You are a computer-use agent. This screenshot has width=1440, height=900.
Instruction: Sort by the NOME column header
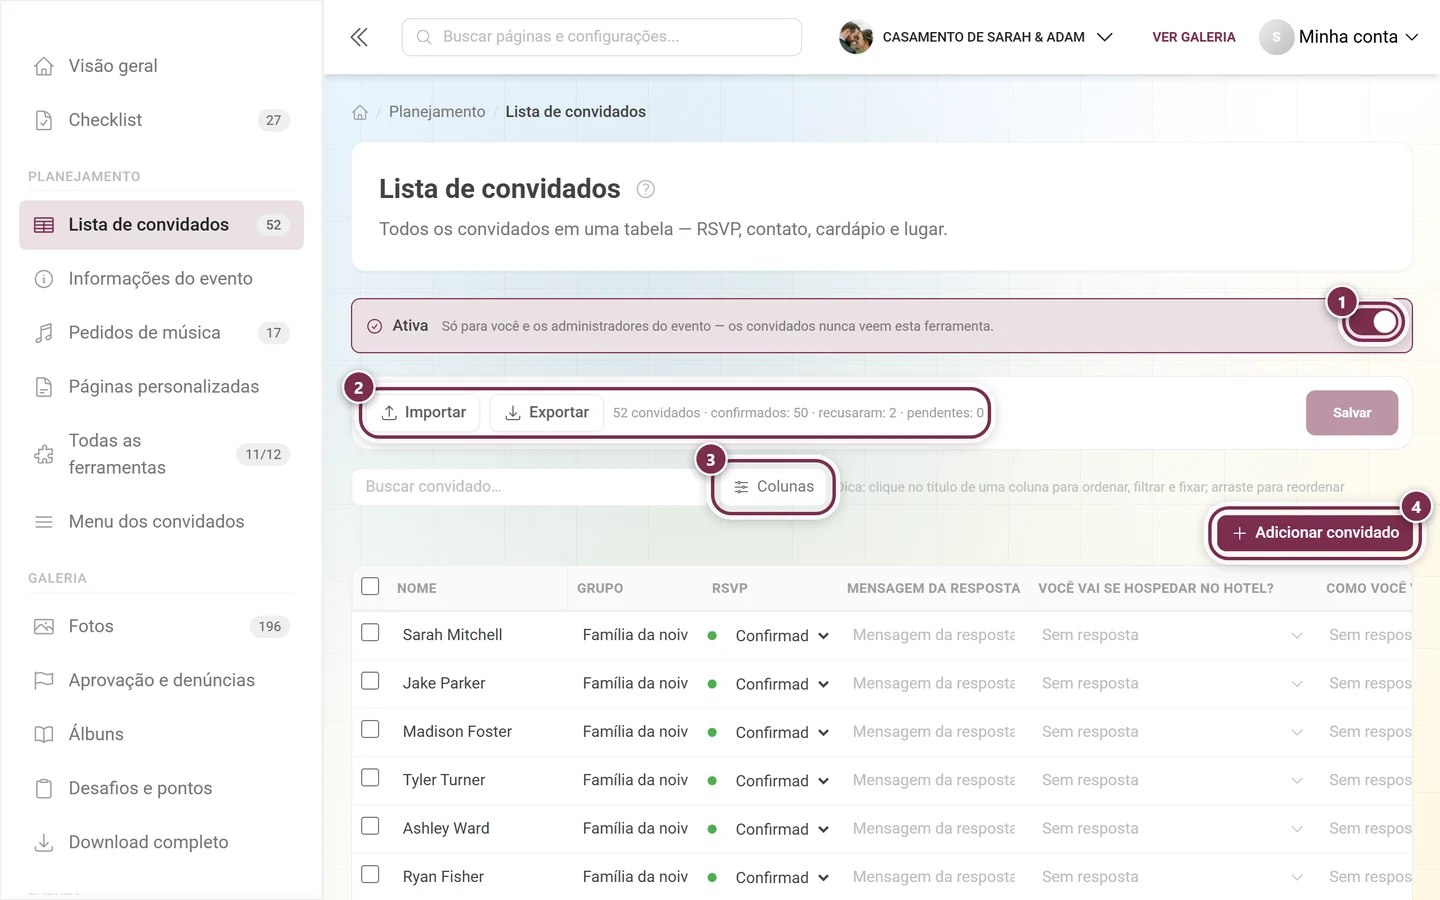(417, 589)
